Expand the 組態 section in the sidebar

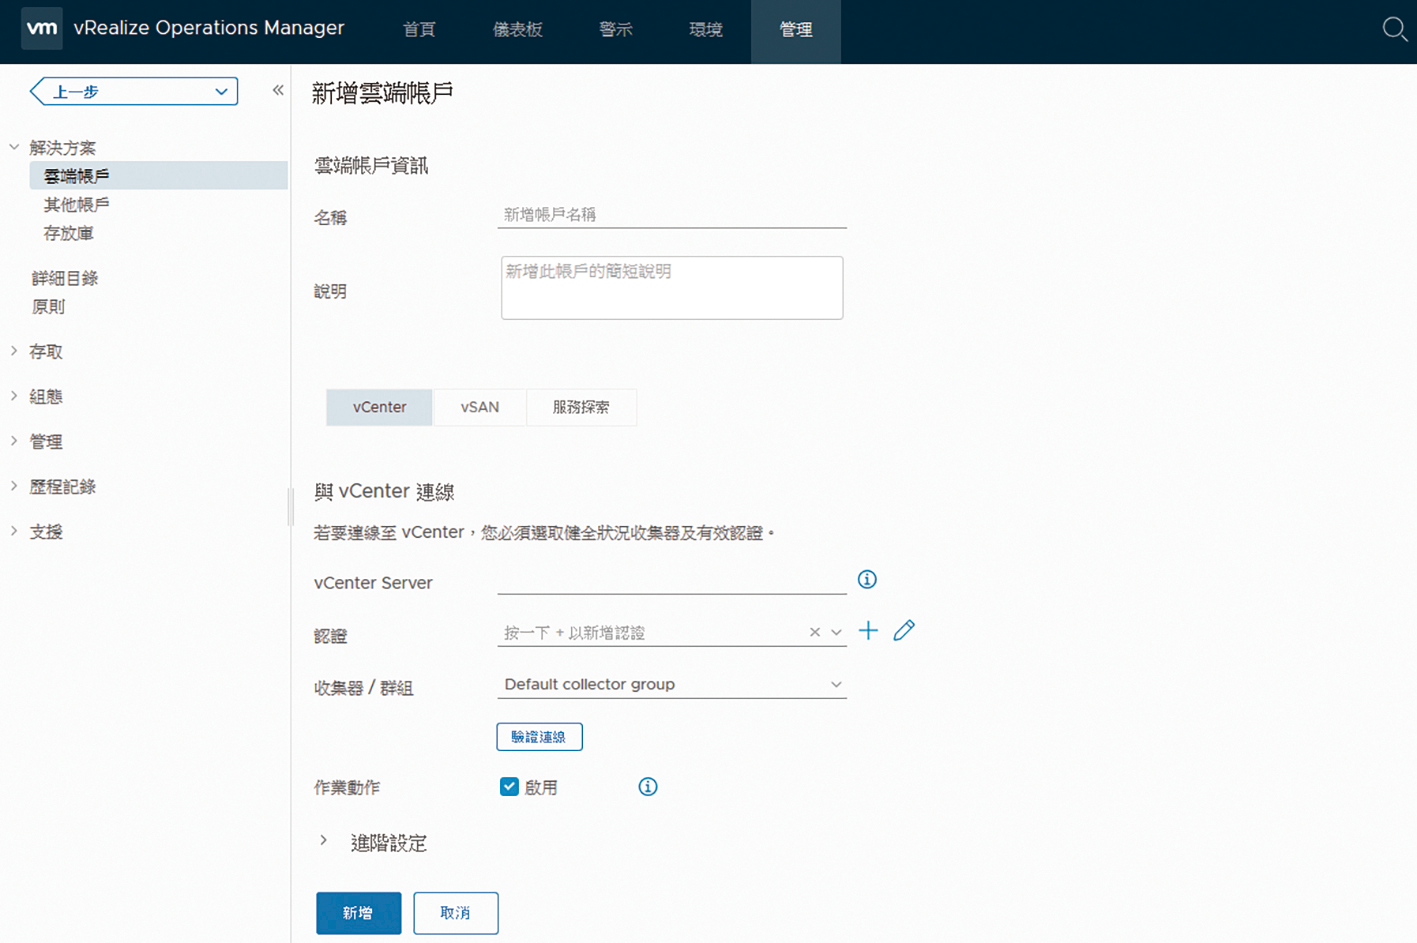(x=14, y=396)
